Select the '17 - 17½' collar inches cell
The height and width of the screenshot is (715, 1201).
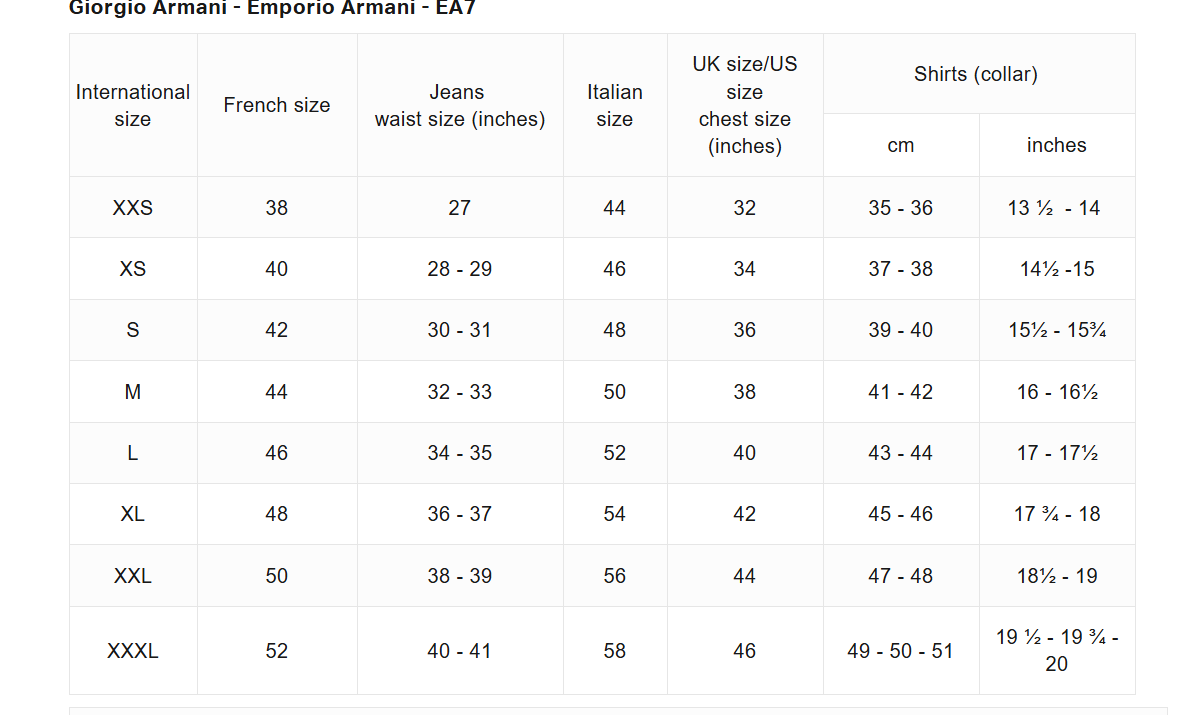(x=1057, y=453)
